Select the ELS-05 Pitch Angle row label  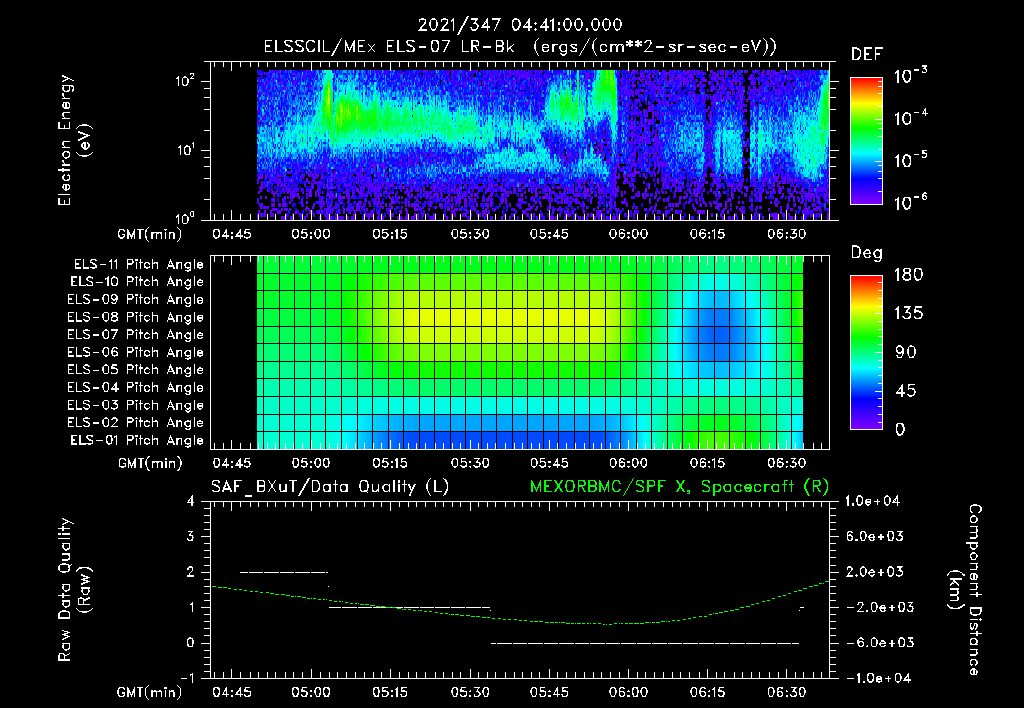[135, 370]
